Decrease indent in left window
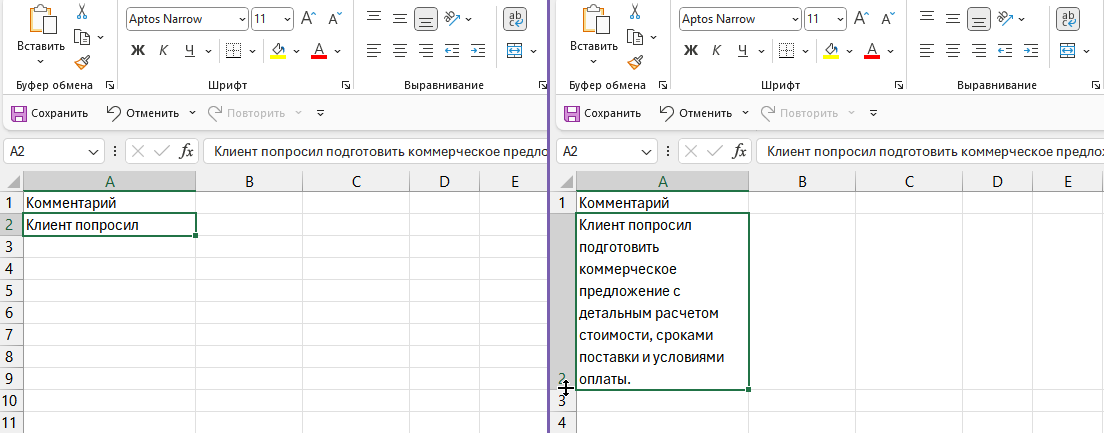 [452, 51]
